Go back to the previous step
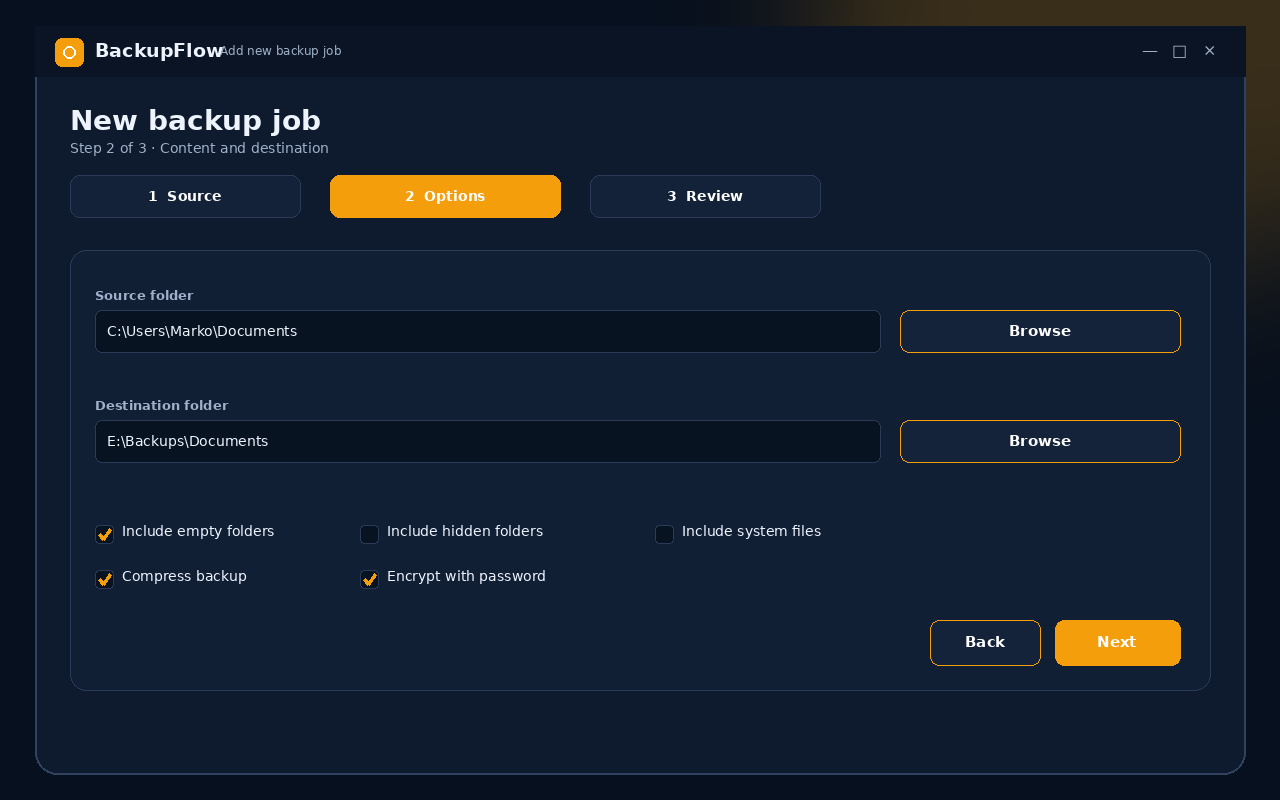The height and width of the screenshot is (800, 1280). click(985, 643)
